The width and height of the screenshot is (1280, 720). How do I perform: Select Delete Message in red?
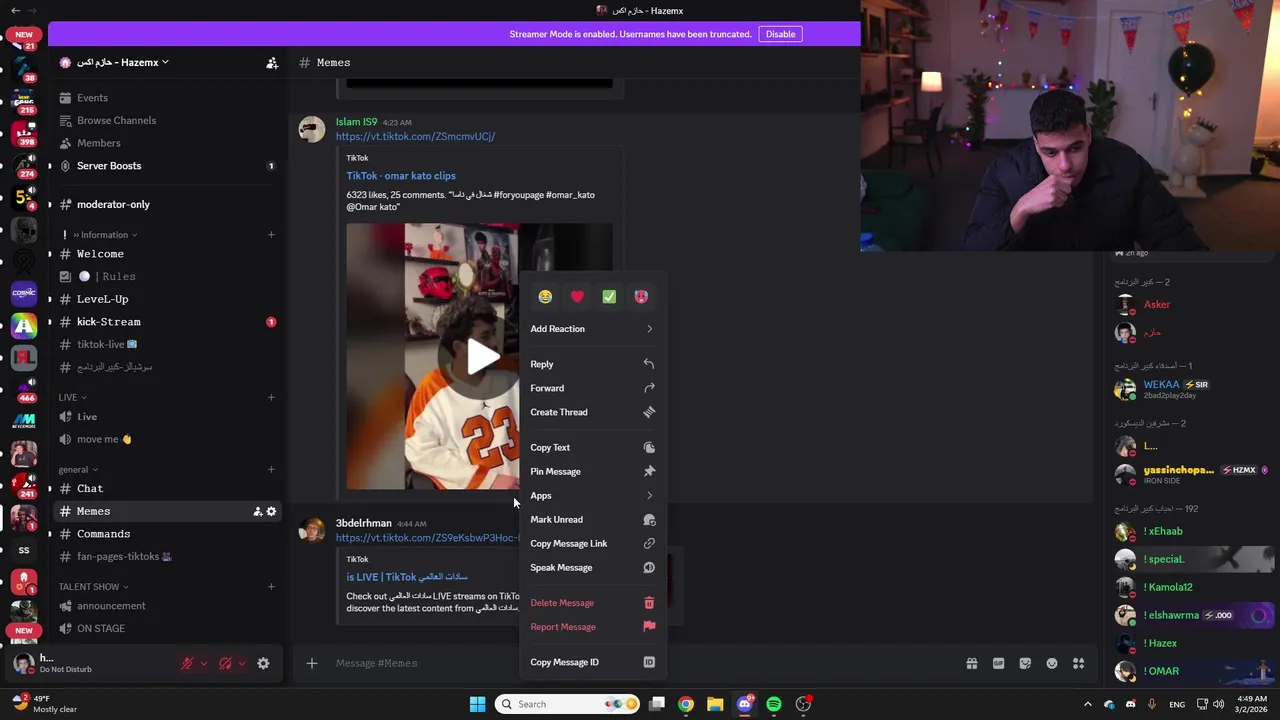592,603
